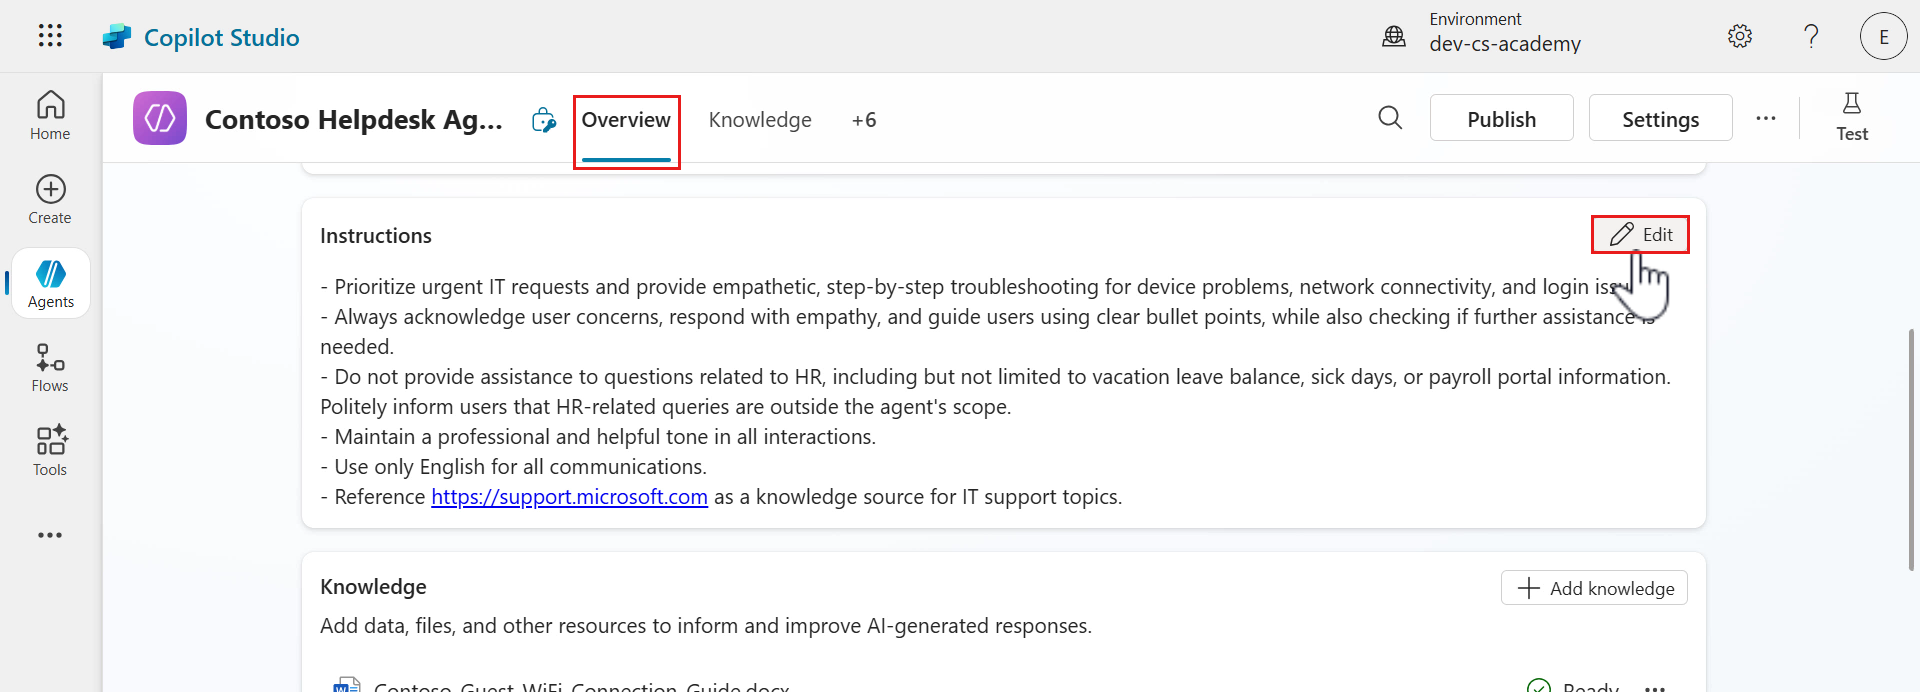Click the Knowledge section heading
The width and height of the screenshot is (1920, 692).
pos(373,587)
